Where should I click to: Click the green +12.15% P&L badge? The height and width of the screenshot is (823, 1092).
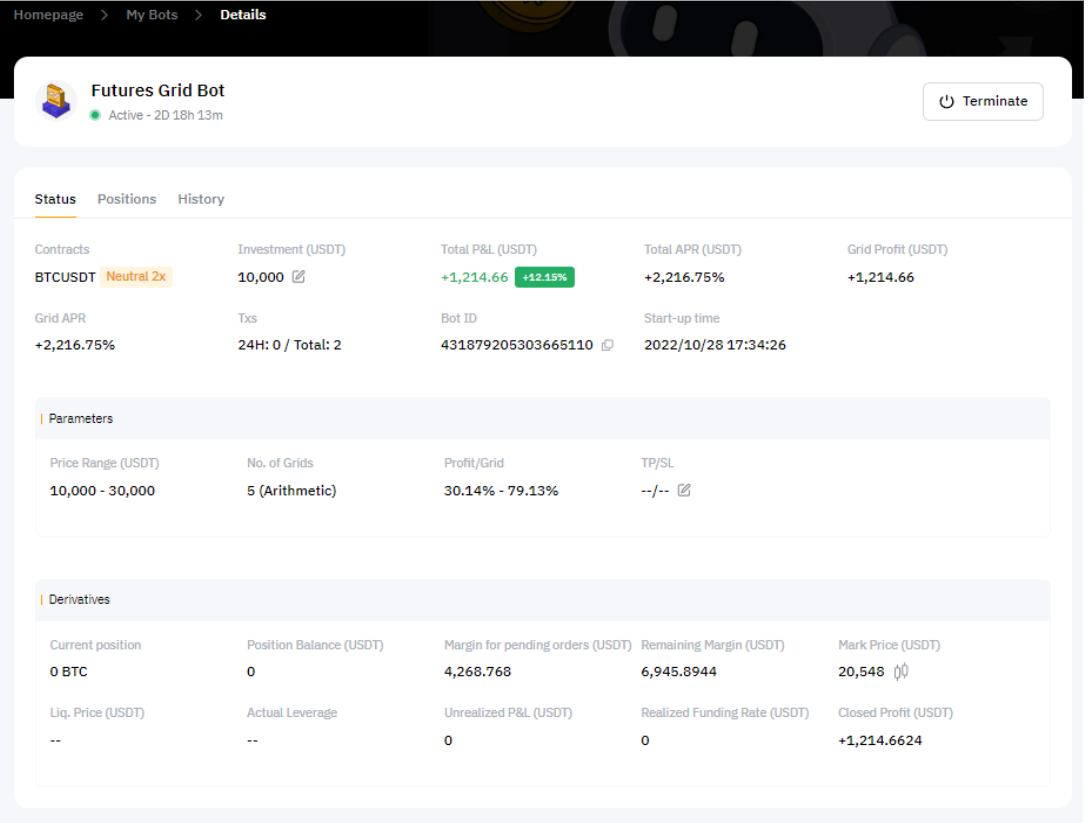coord(544,277)
